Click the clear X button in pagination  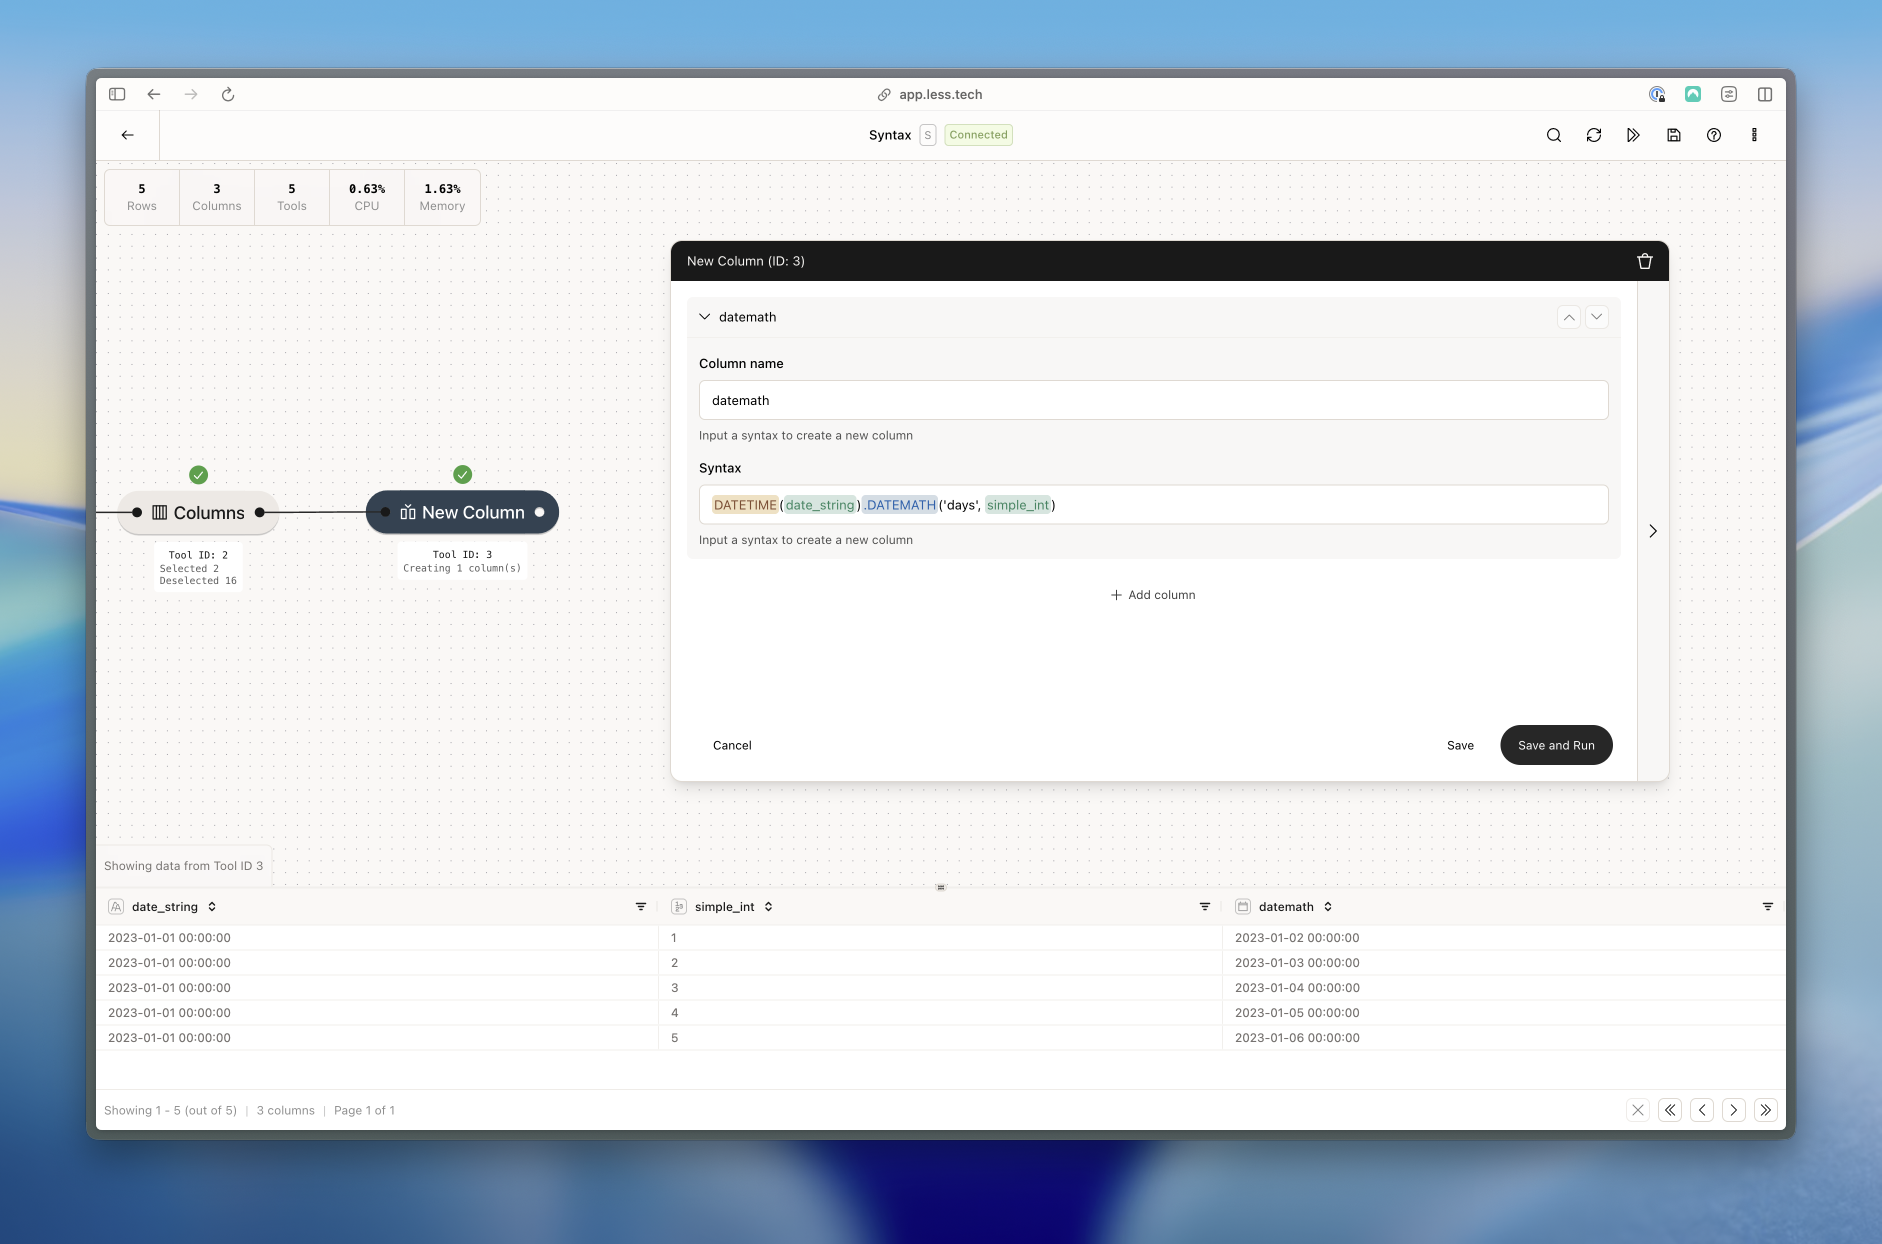click(x=1638, y=1110)
